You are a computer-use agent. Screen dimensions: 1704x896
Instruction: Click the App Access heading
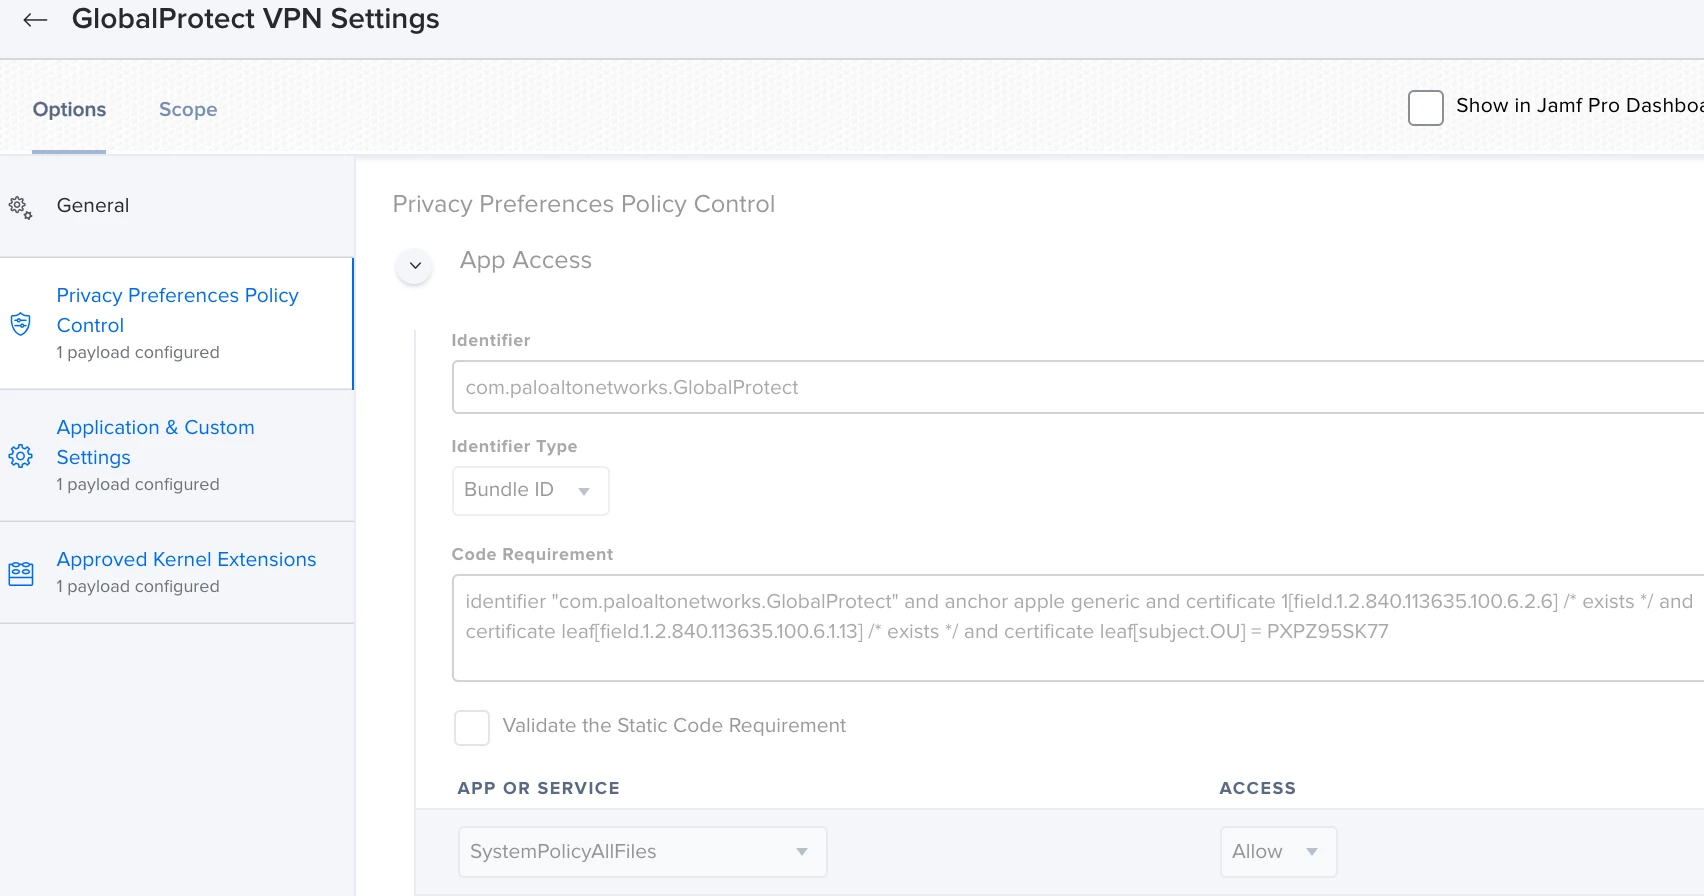[x=526, y=260]
